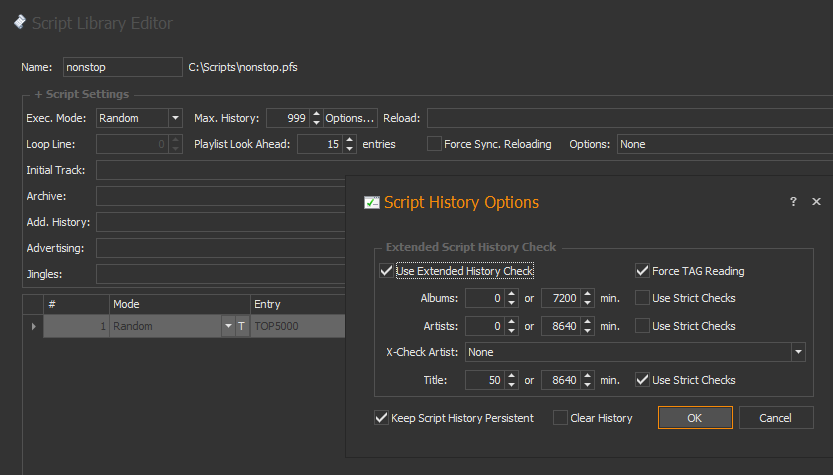Click the C:\Scripts\nonstop.pfs path text
Image resolution: width=833 pixels, height=475 pixels.
pyautogui.click(x=243, y=67)
